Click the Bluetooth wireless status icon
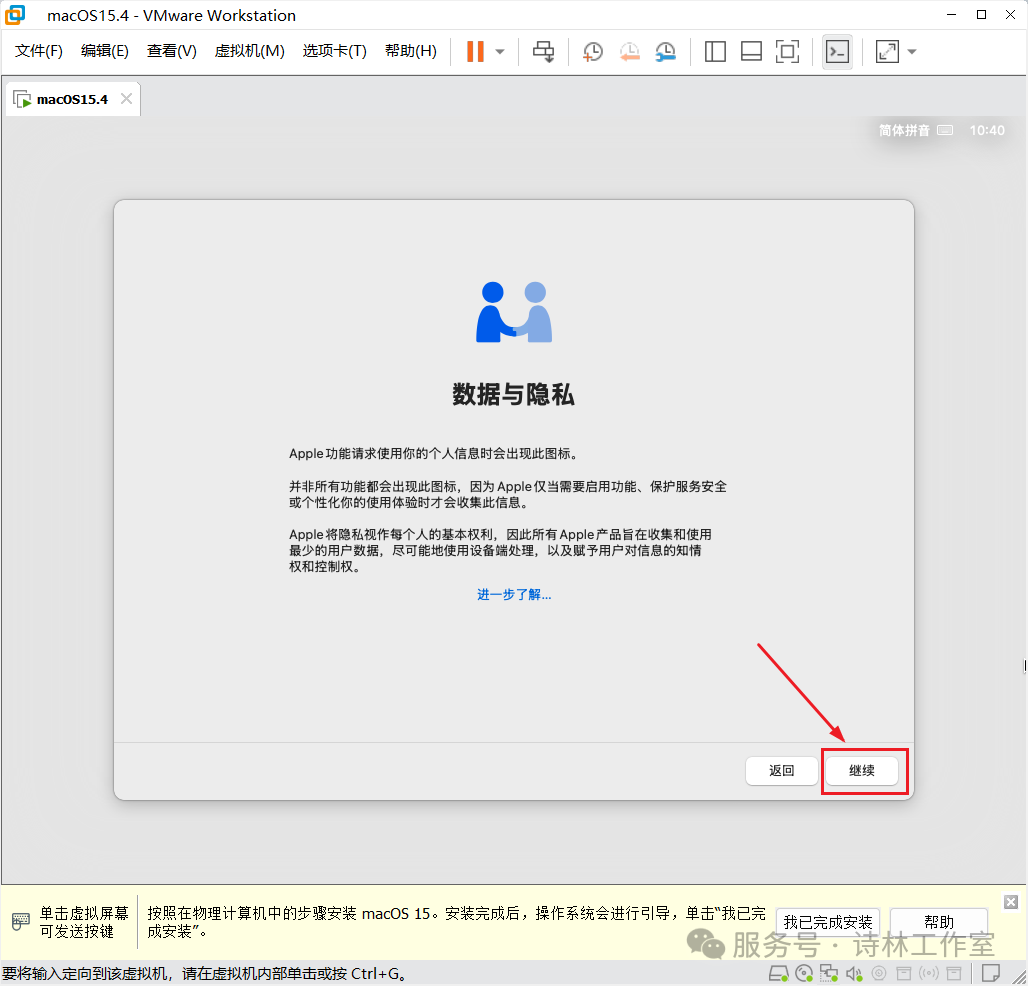Viewport: 1028px width, 986px height. click(929, 974)
